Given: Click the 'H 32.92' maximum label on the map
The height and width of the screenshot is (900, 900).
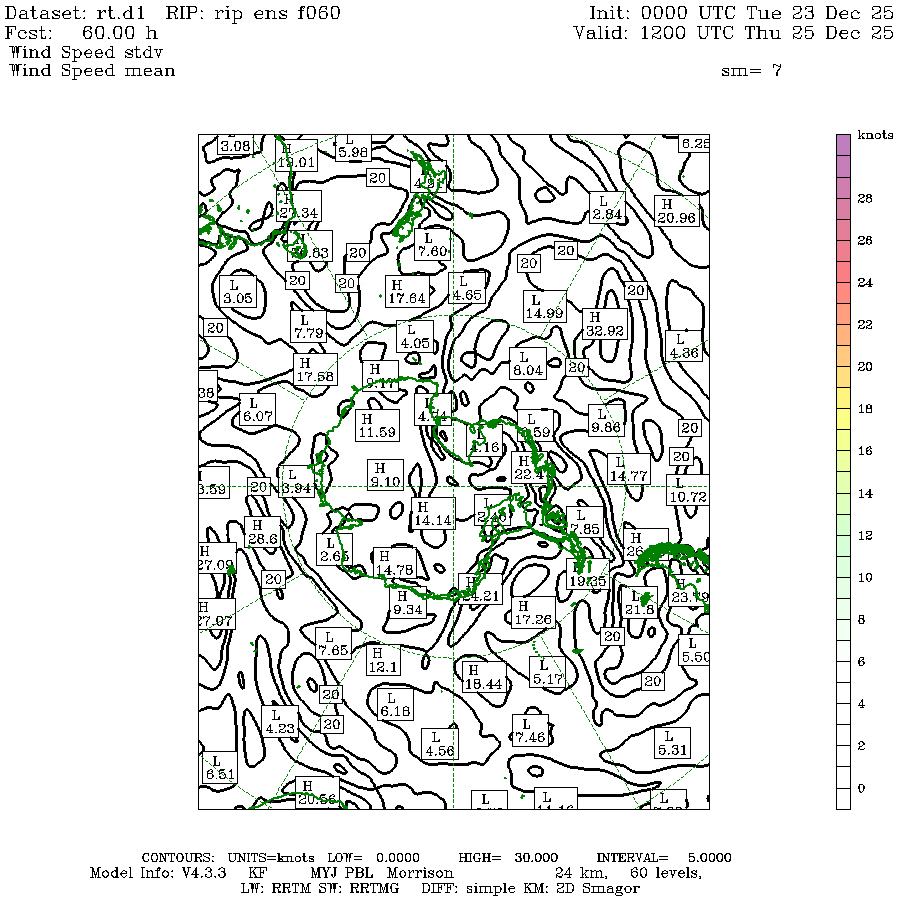Looking at the screenshot, I should point(604,324).
